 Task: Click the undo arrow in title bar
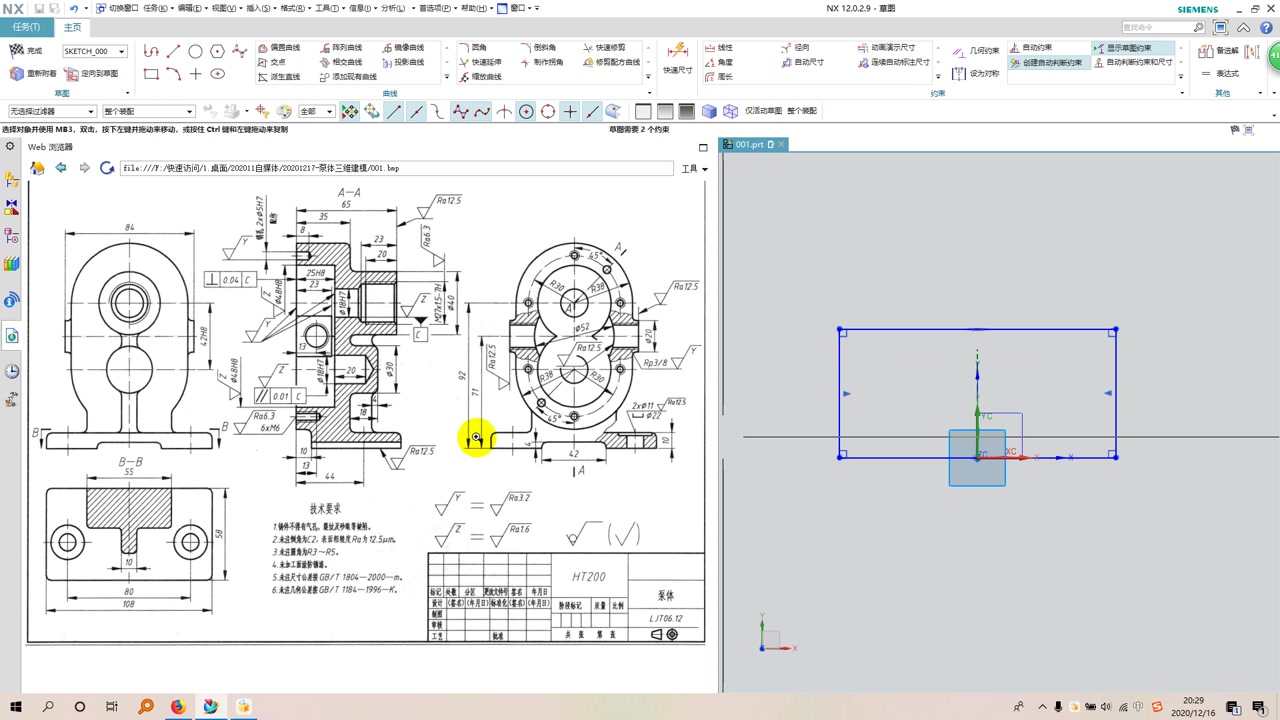73,8
